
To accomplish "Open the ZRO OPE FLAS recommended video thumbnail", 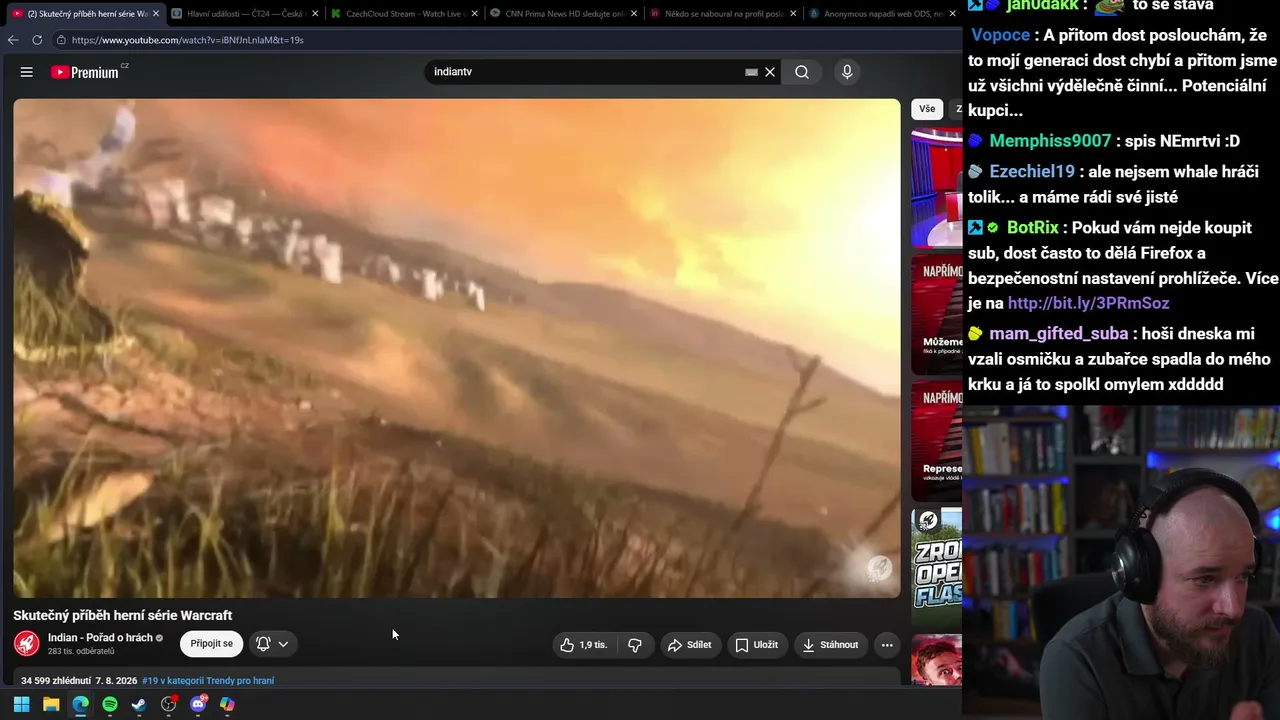I will click(937, 568).
